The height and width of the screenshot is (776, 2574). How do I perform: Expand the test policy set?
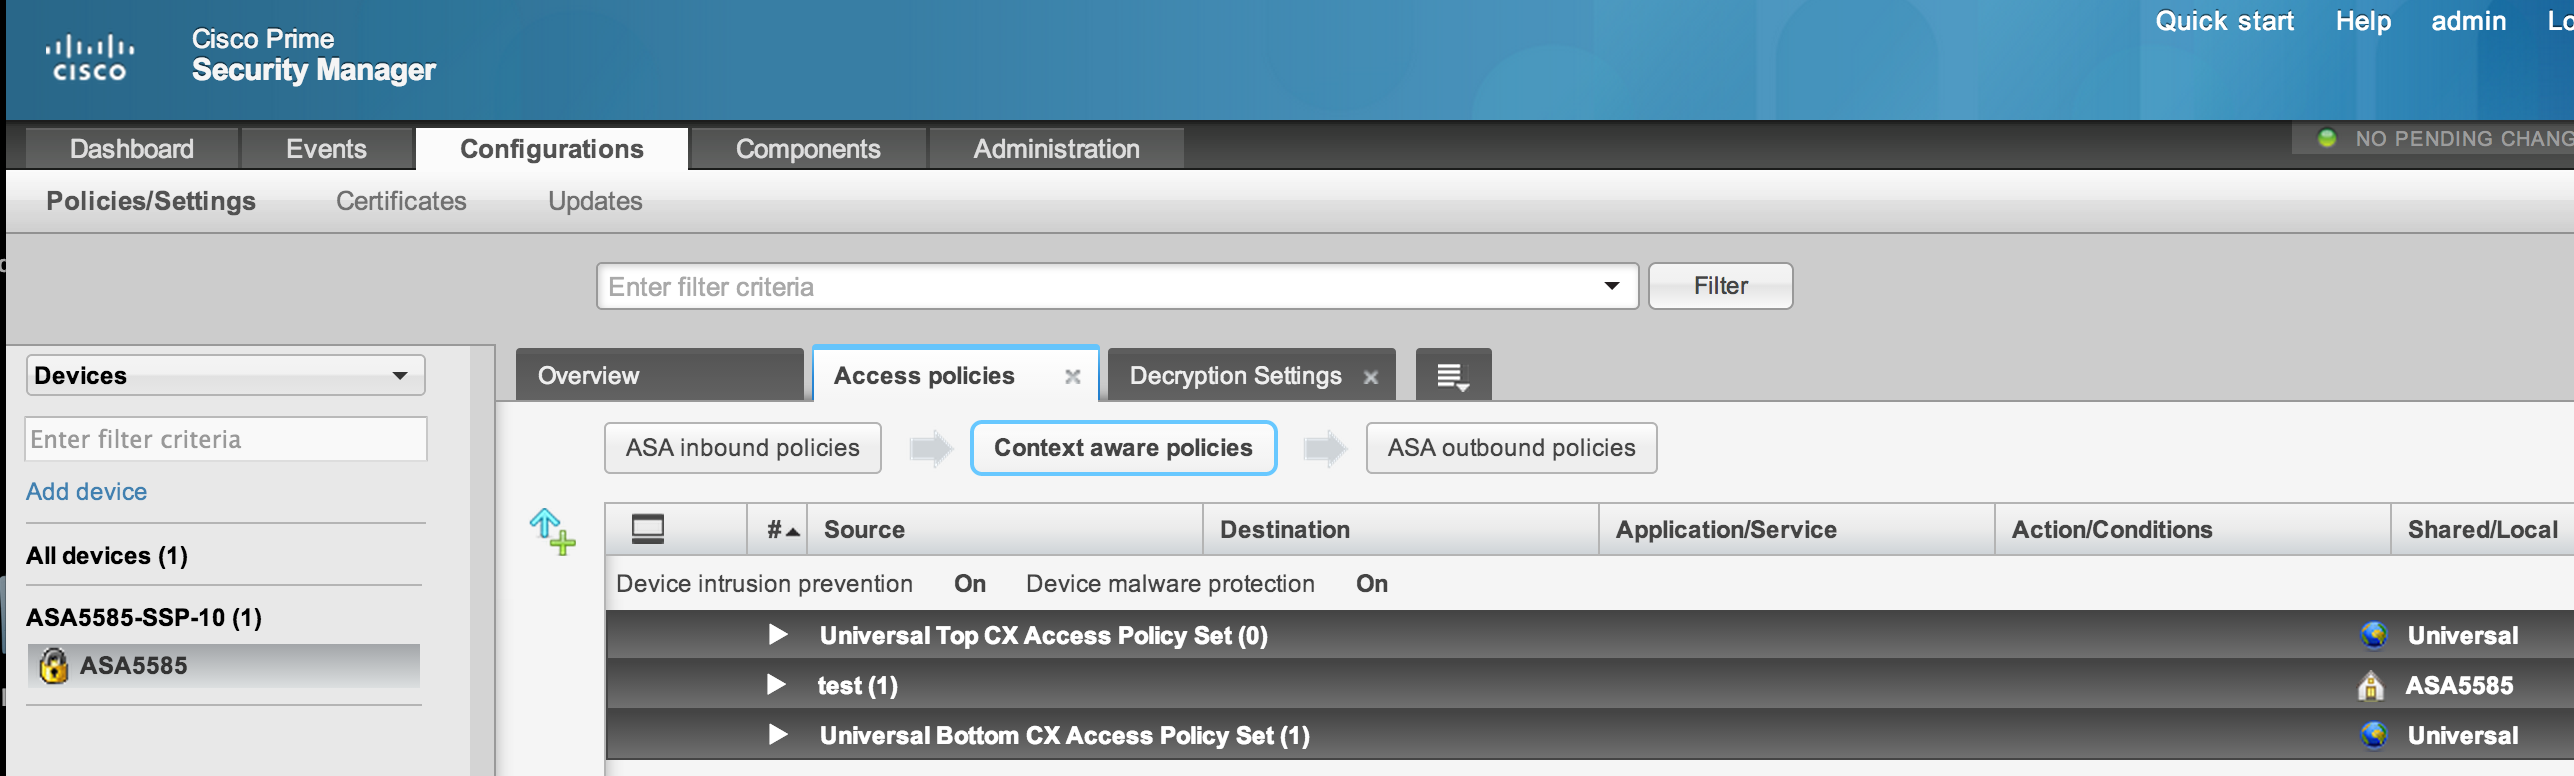(775, 685)
